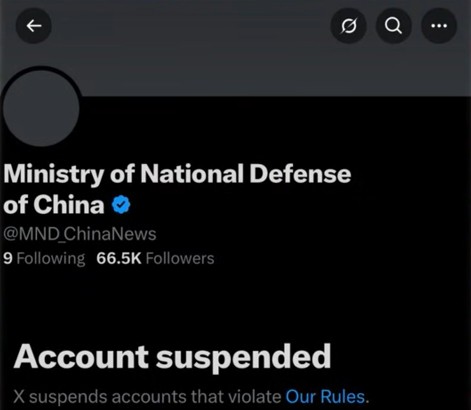This screenshot has width=471, height=410.
Task: Click 'of China' in the profile name
Action: coord(54,204)
